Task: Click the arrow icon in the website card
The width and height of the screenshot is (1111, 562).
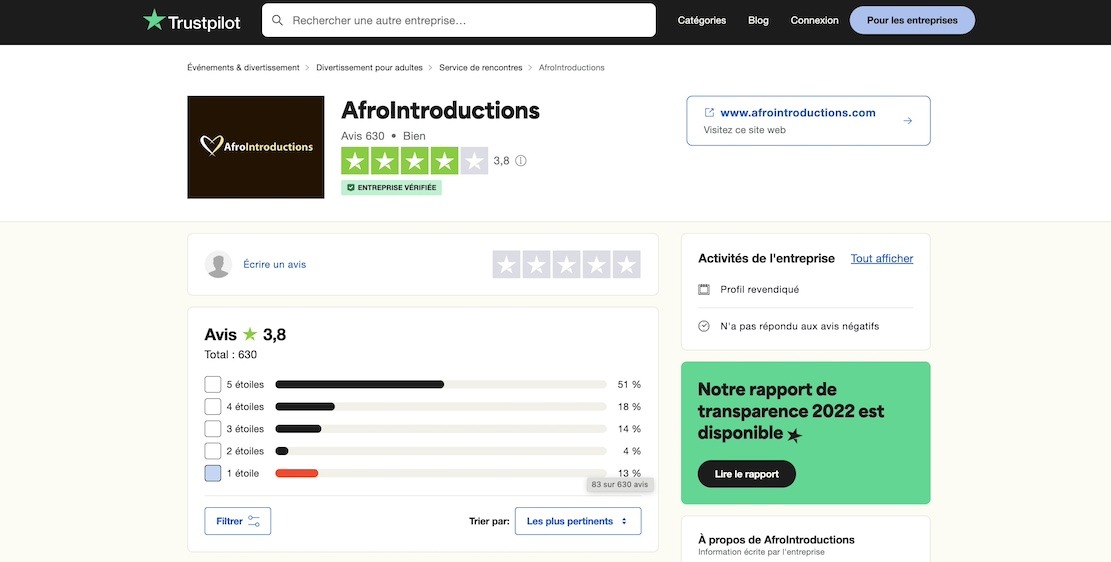Action: 908,121
